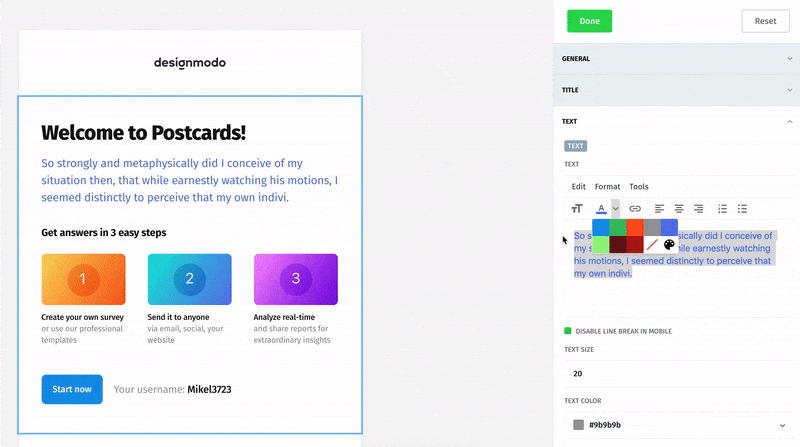The image size is (800, 447).
Task: Select the Welcome to Postcards! heading
Action: tap(143, 133)
